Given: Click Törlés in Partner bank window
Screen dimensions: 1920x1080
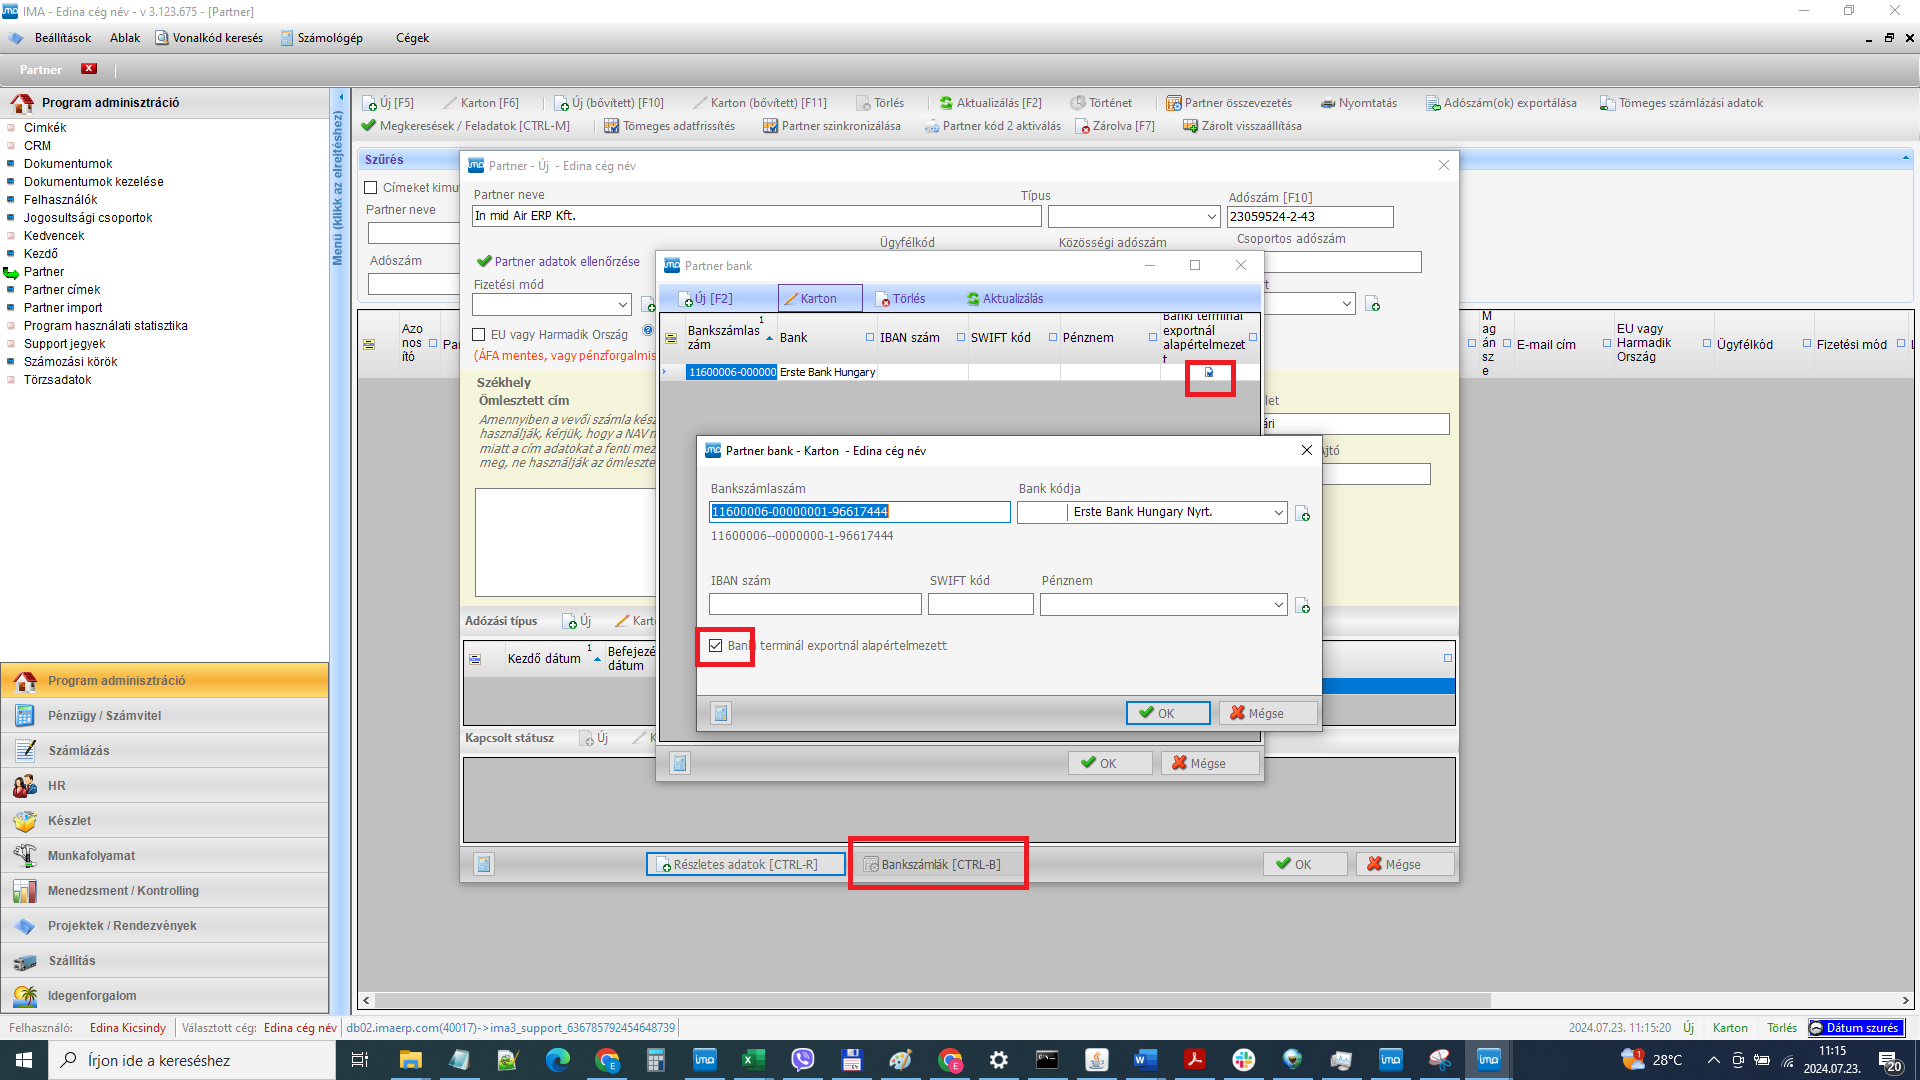Looking at the screenshot, I should click(x=900, y=299).
